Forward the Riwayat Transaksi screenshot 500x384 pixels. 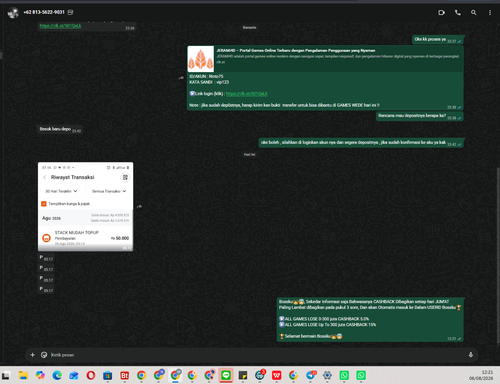(x=140, y=207)
